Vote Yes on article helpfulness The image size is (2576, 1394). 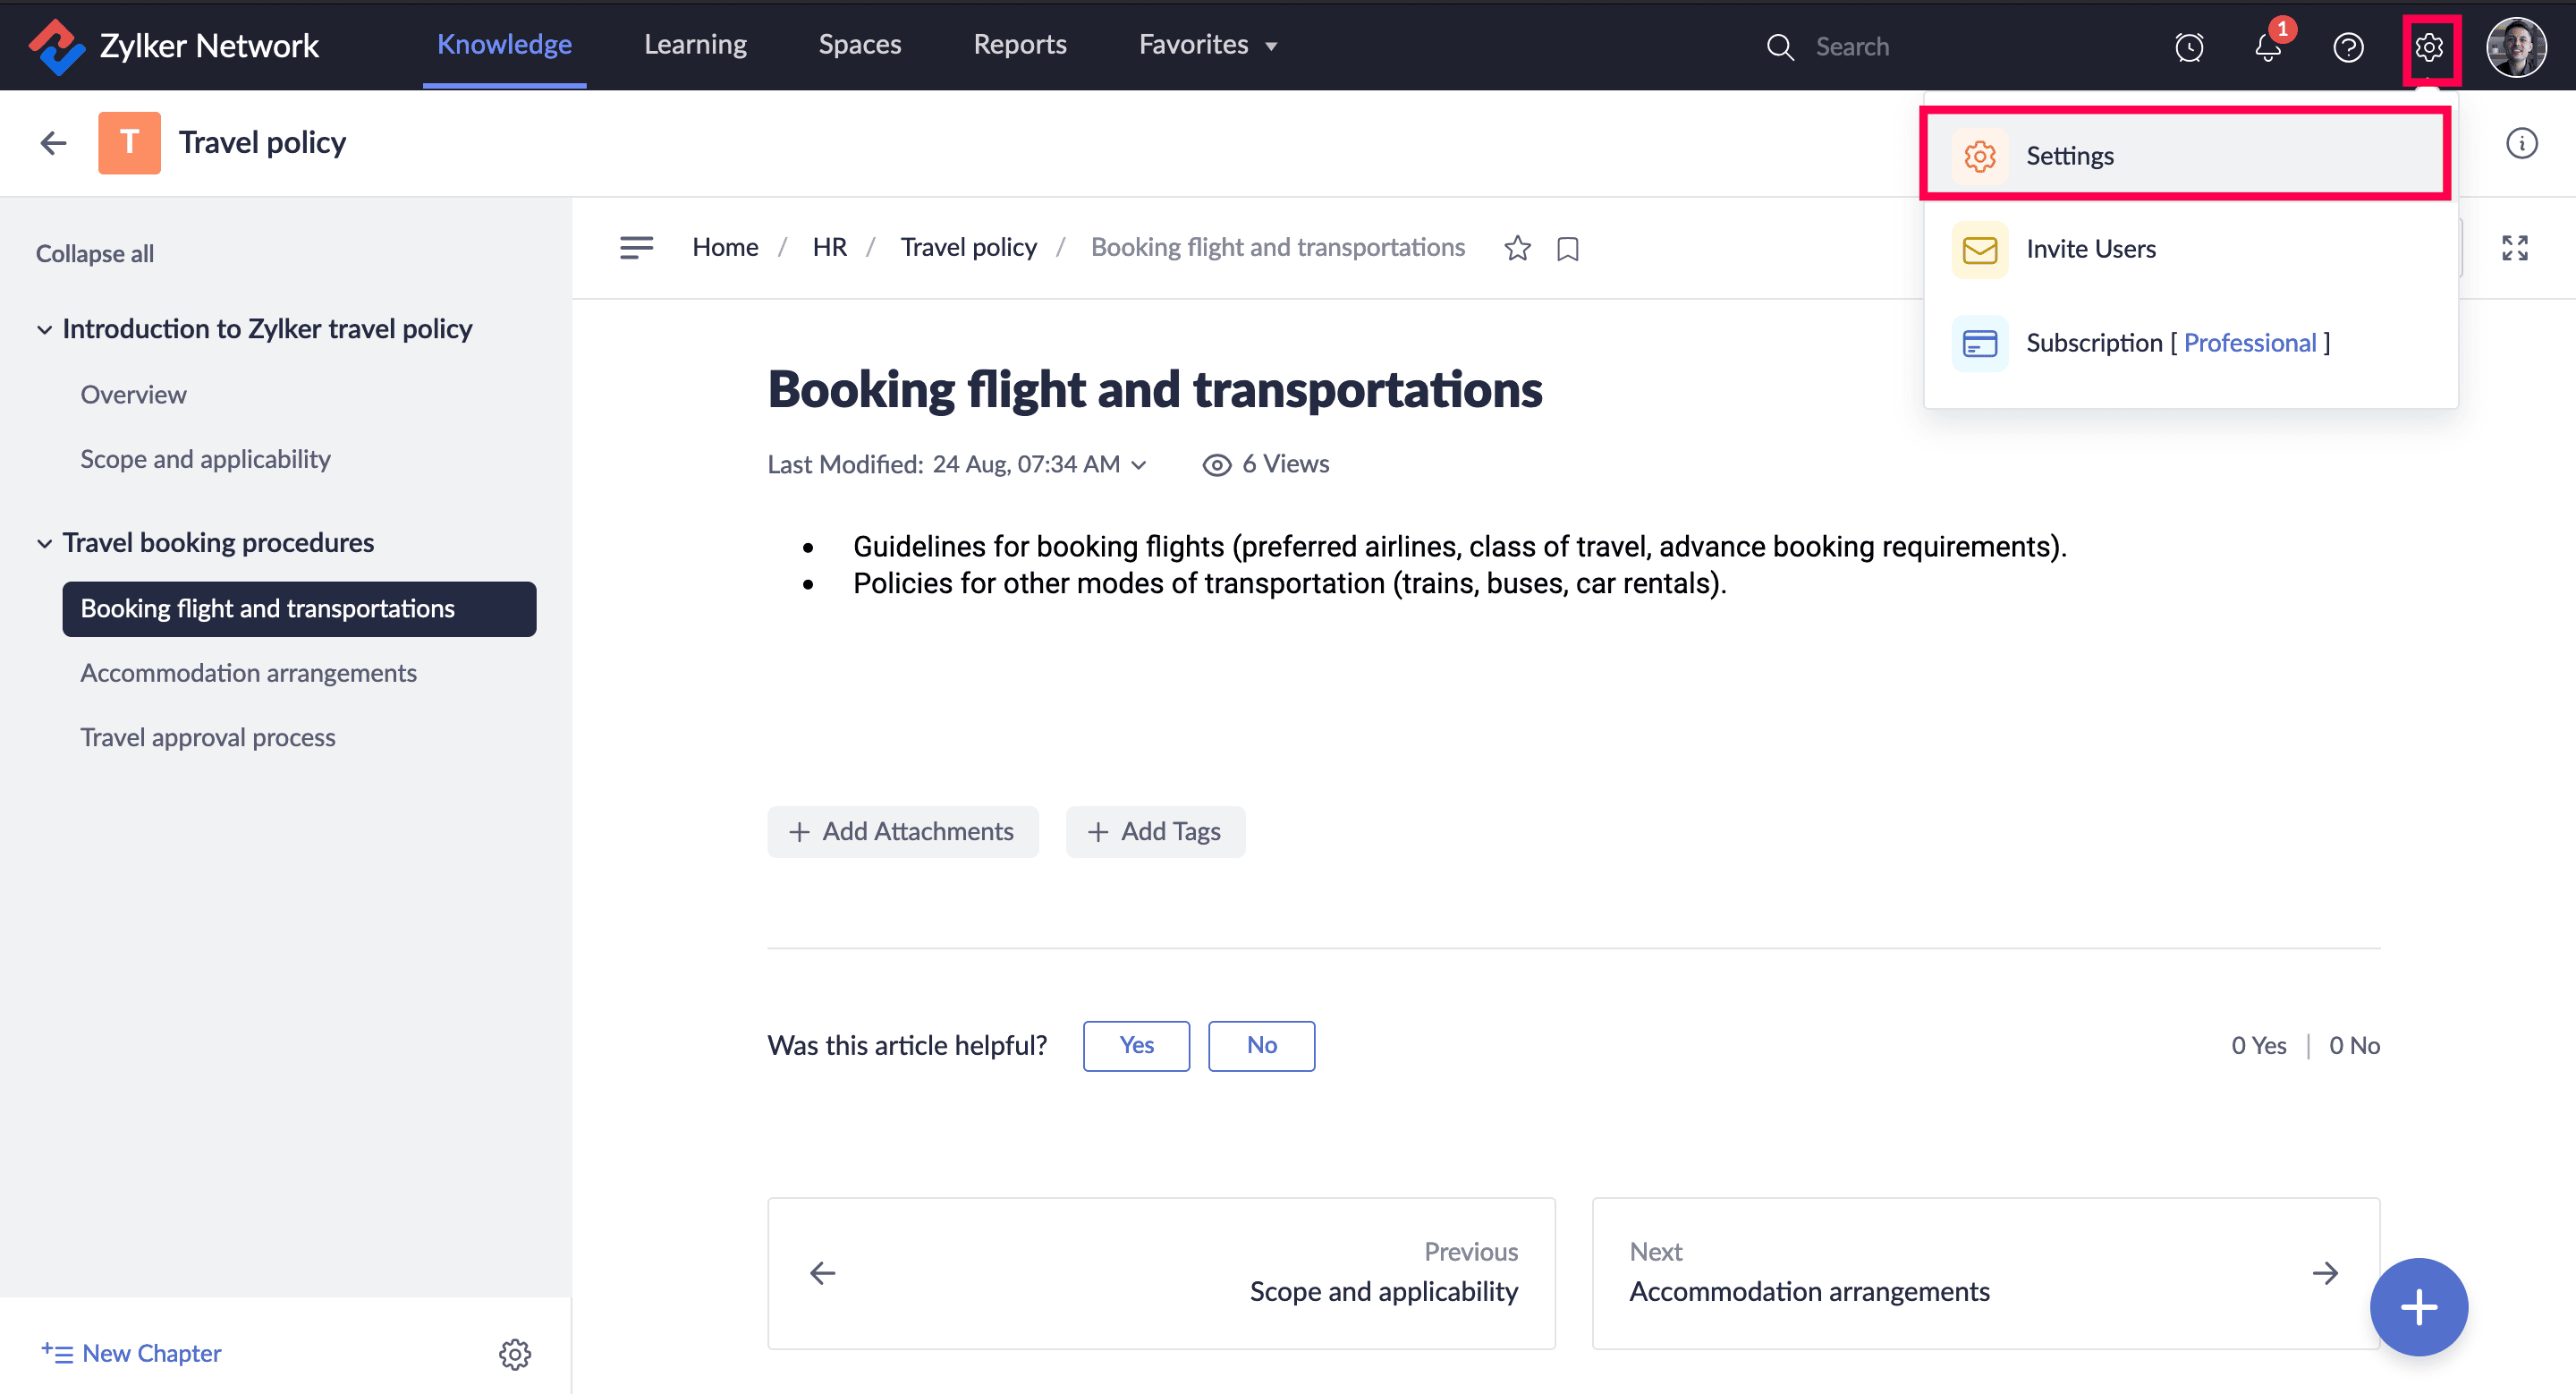click(1135, 1045)
